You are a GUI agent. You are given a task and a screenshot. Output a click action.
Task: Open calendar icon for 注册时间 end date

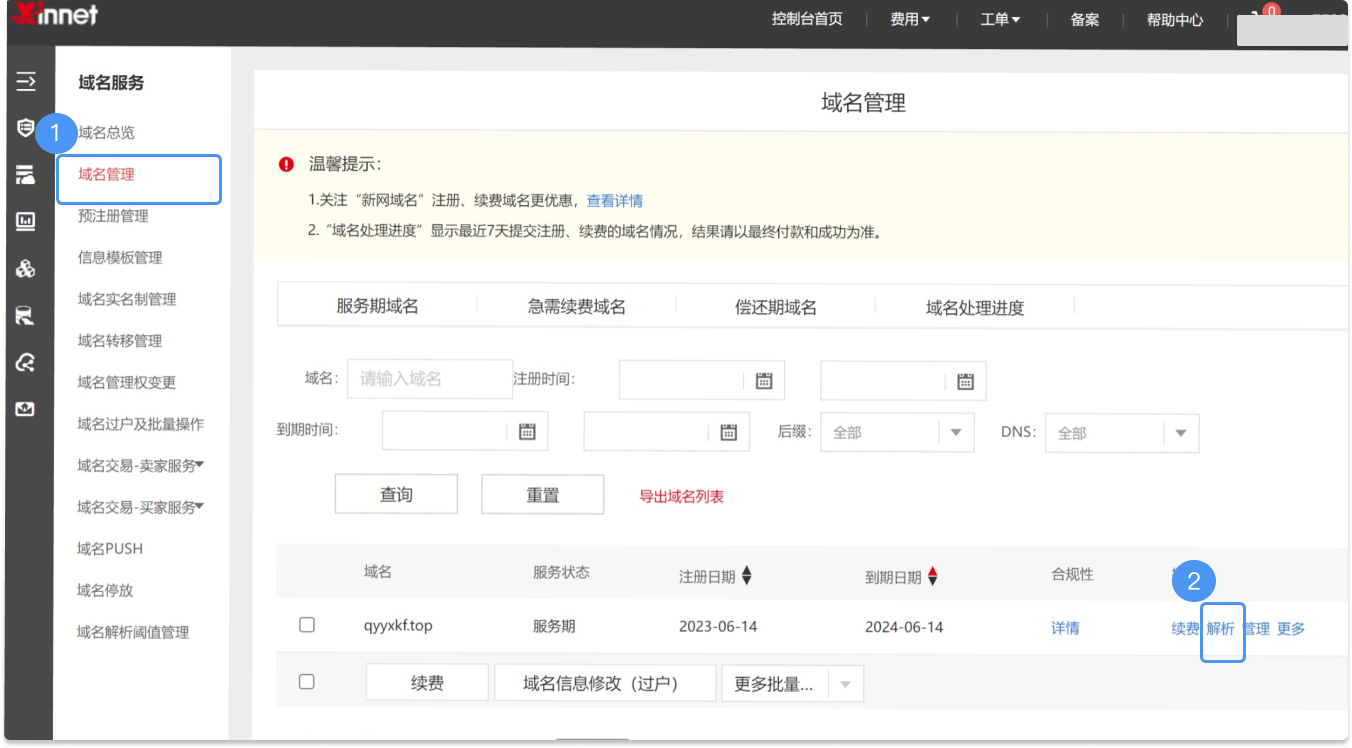click(965, 381)
